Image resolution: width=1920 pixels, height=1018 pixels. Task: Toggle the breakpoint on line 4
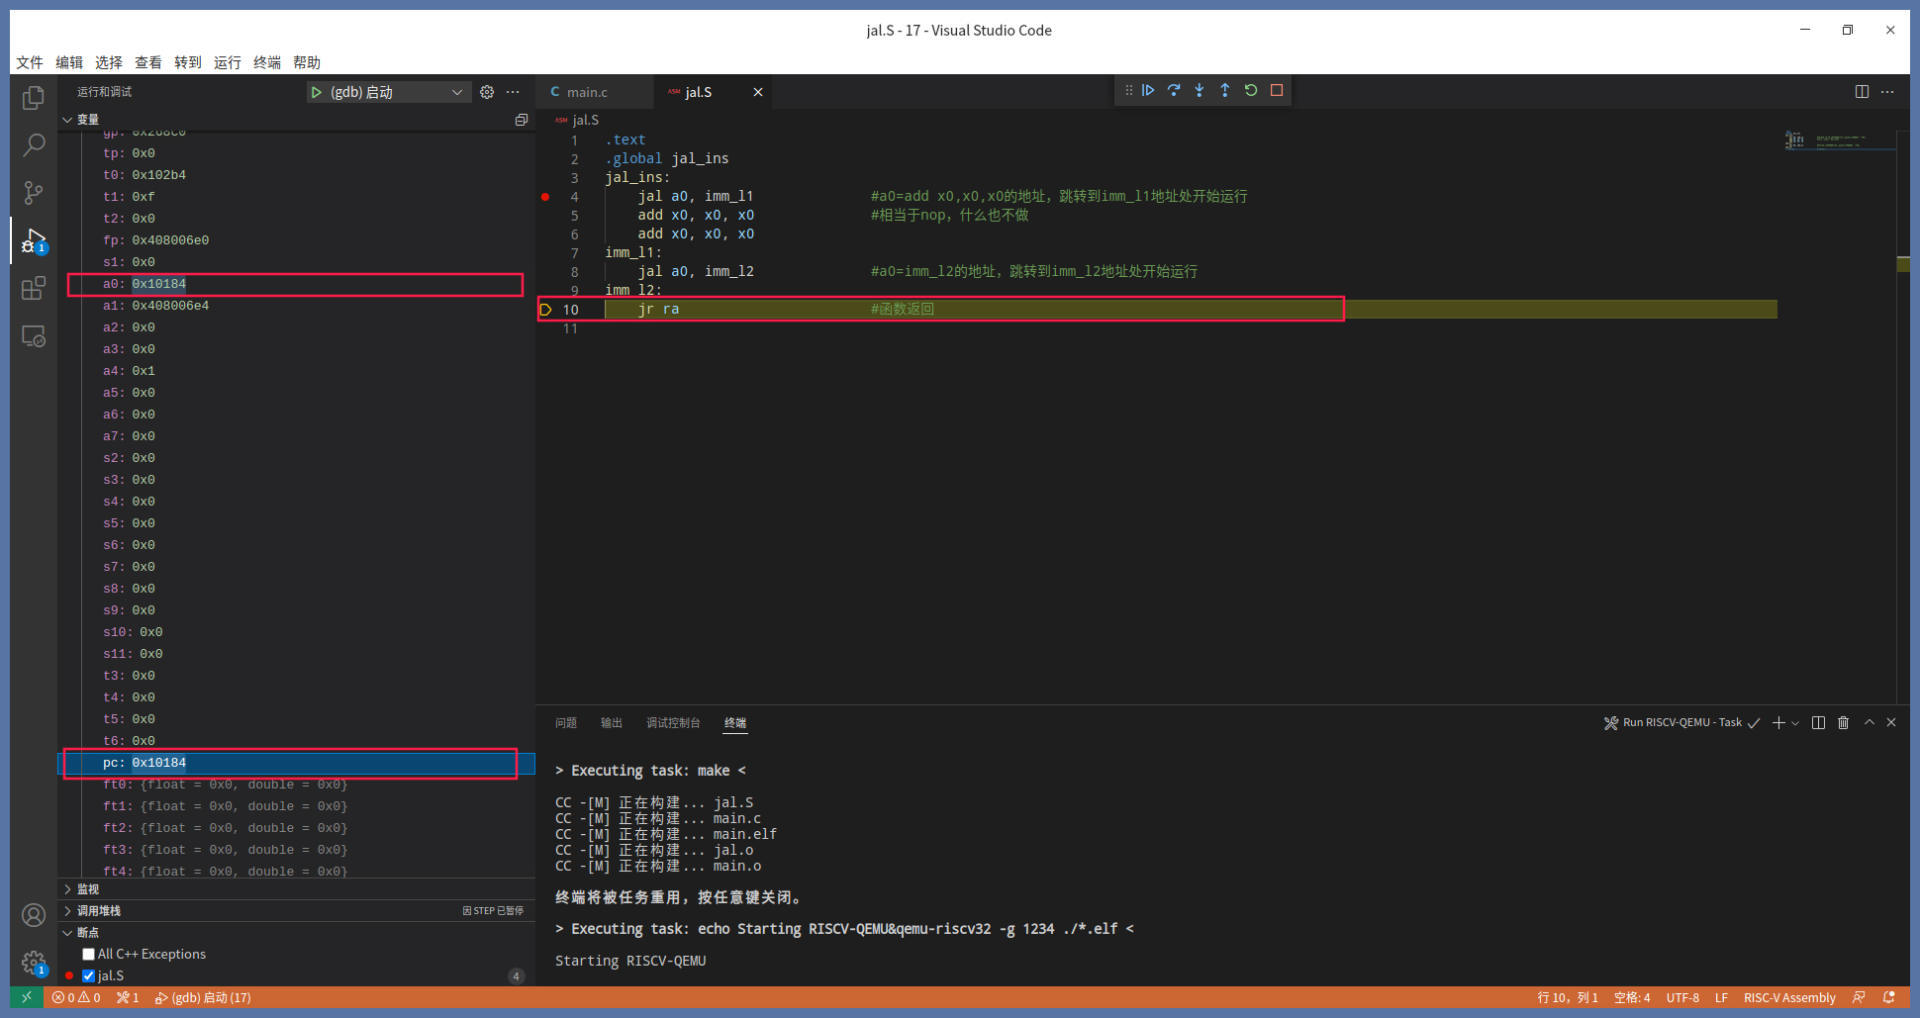pyautogui.click(x=545, y=197)
